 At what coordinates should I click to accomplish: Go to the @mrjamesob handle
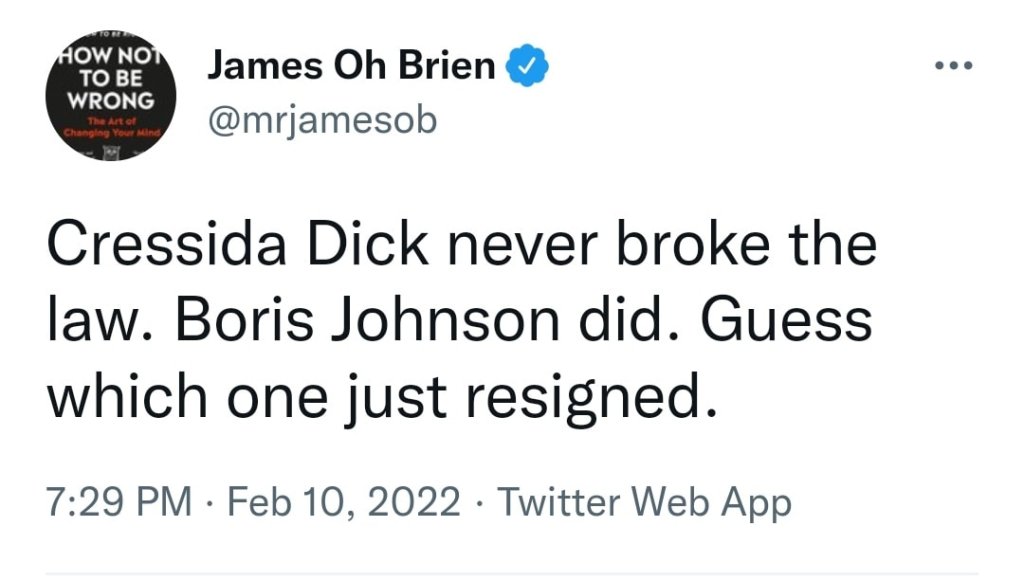click(322, 120)
